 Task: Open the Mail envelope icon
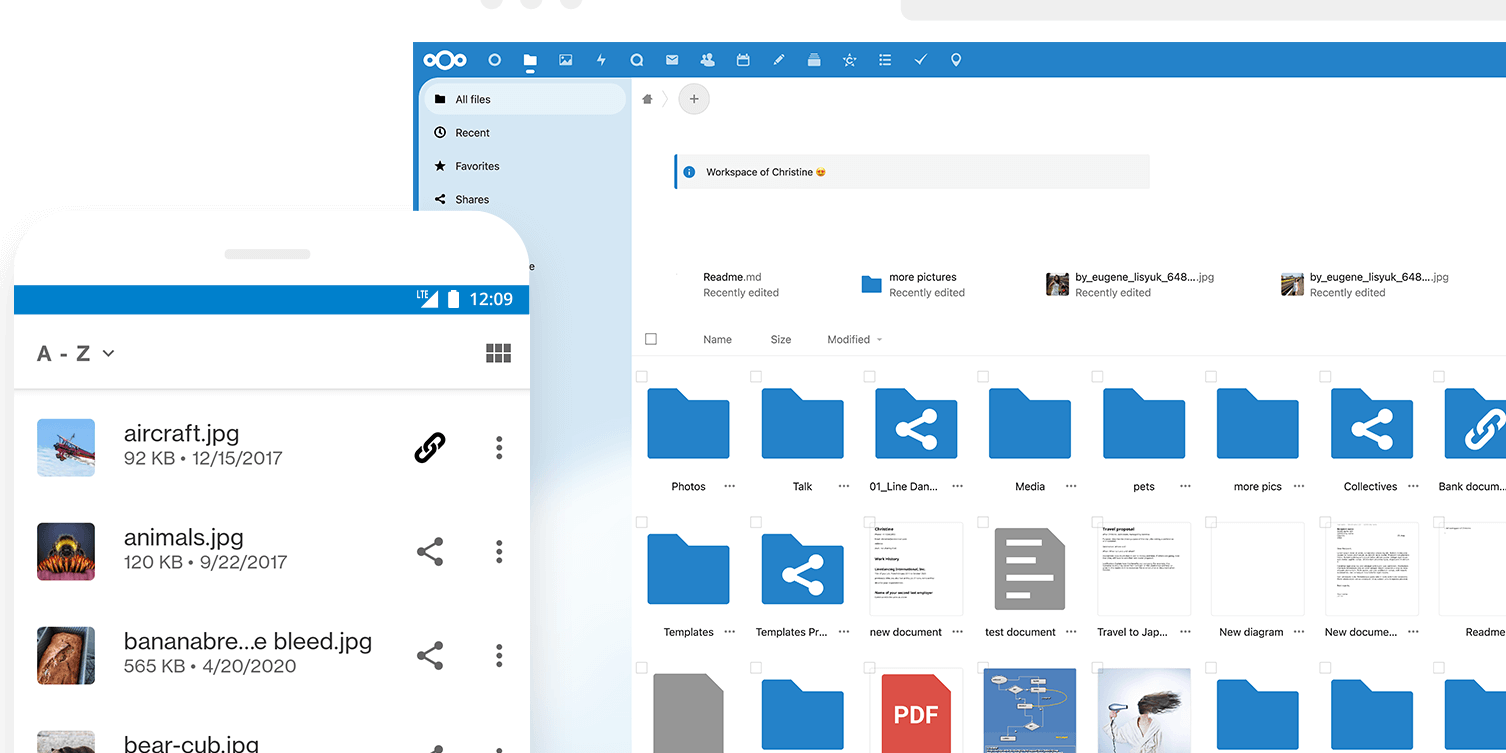pos(671,59)
